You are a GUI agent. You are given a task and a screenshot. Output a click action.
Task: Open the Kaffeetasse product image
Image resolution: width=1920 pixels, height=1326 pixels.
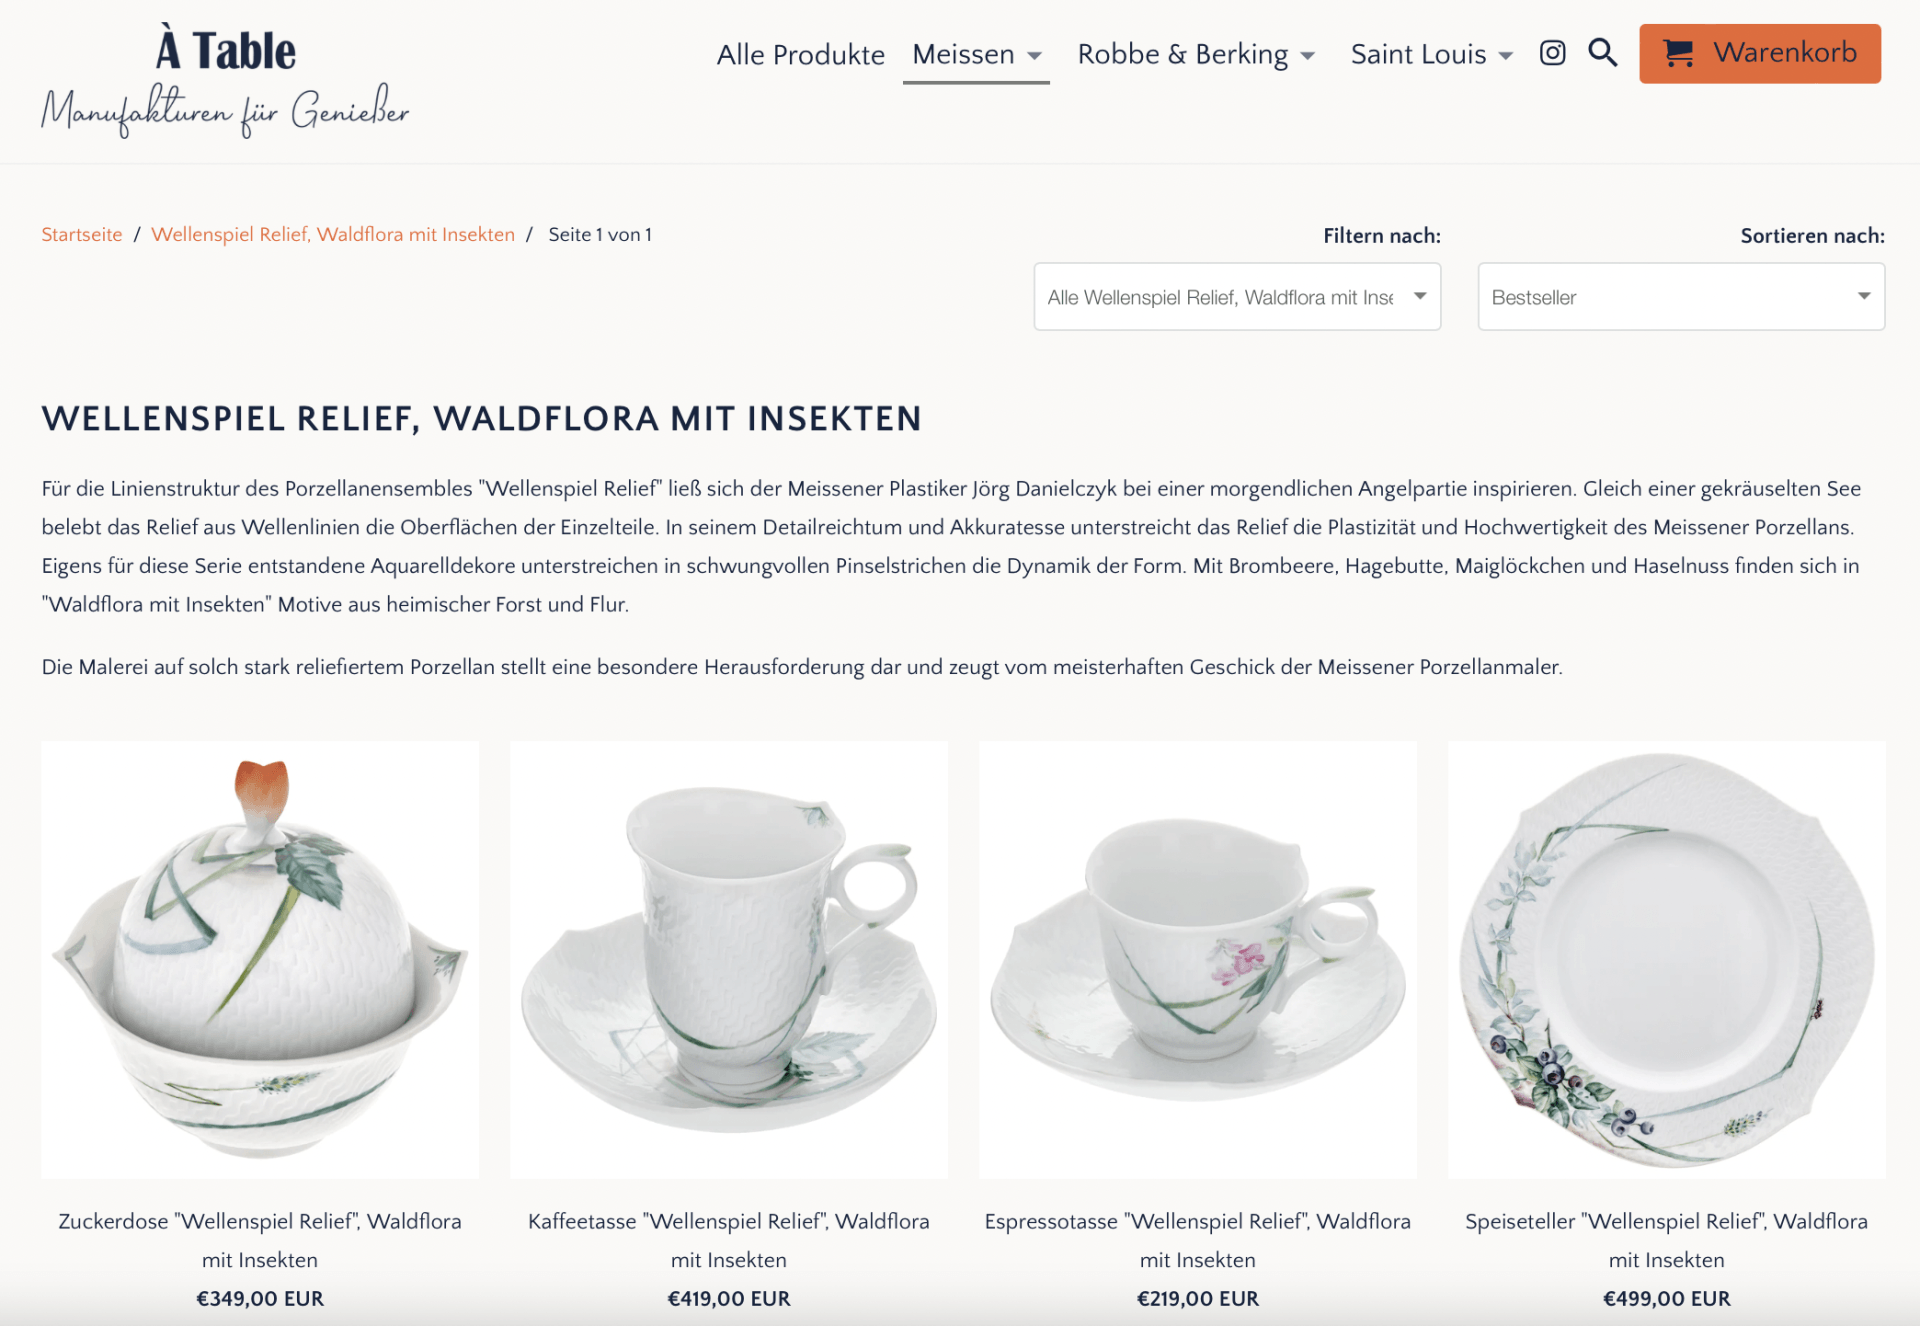[729, 960]
